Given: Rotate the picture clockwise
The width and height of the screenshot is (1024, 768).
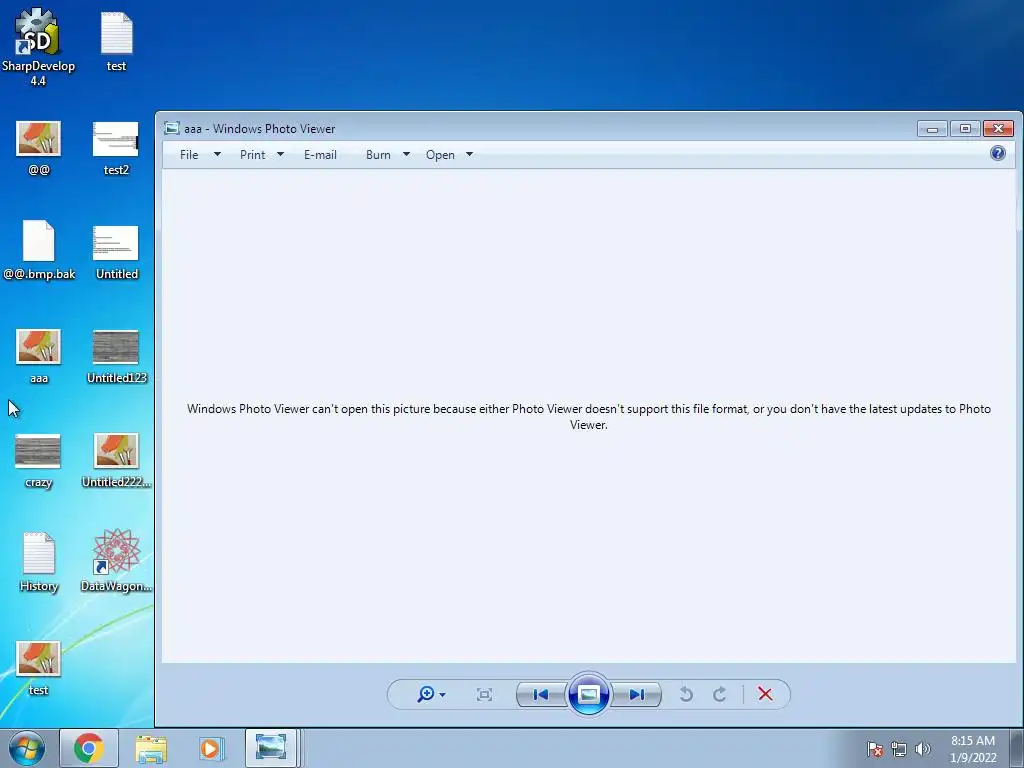Looking at the screenshot, I should [720, 694].
